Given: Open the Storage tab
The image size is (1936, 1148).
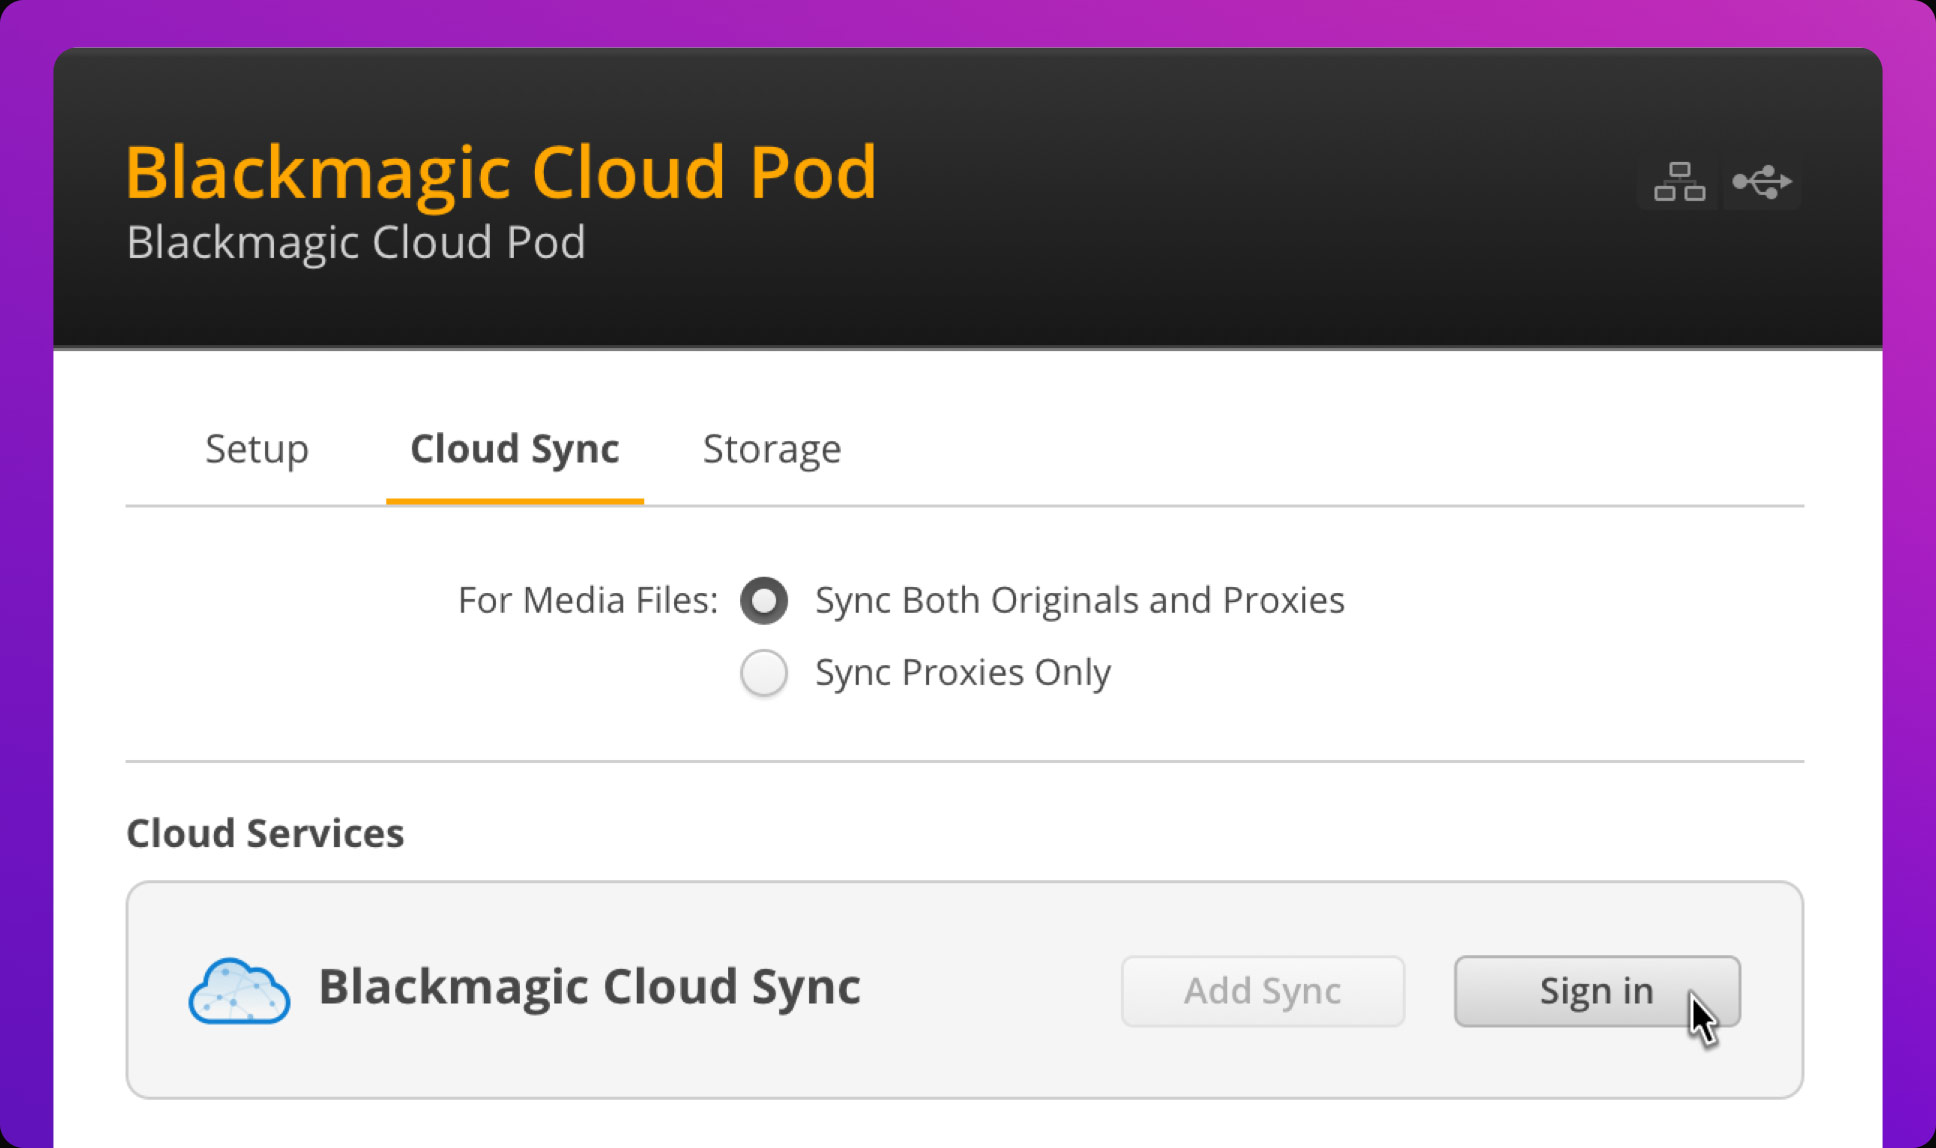Looking at the screenshot, I should [772, 449].
